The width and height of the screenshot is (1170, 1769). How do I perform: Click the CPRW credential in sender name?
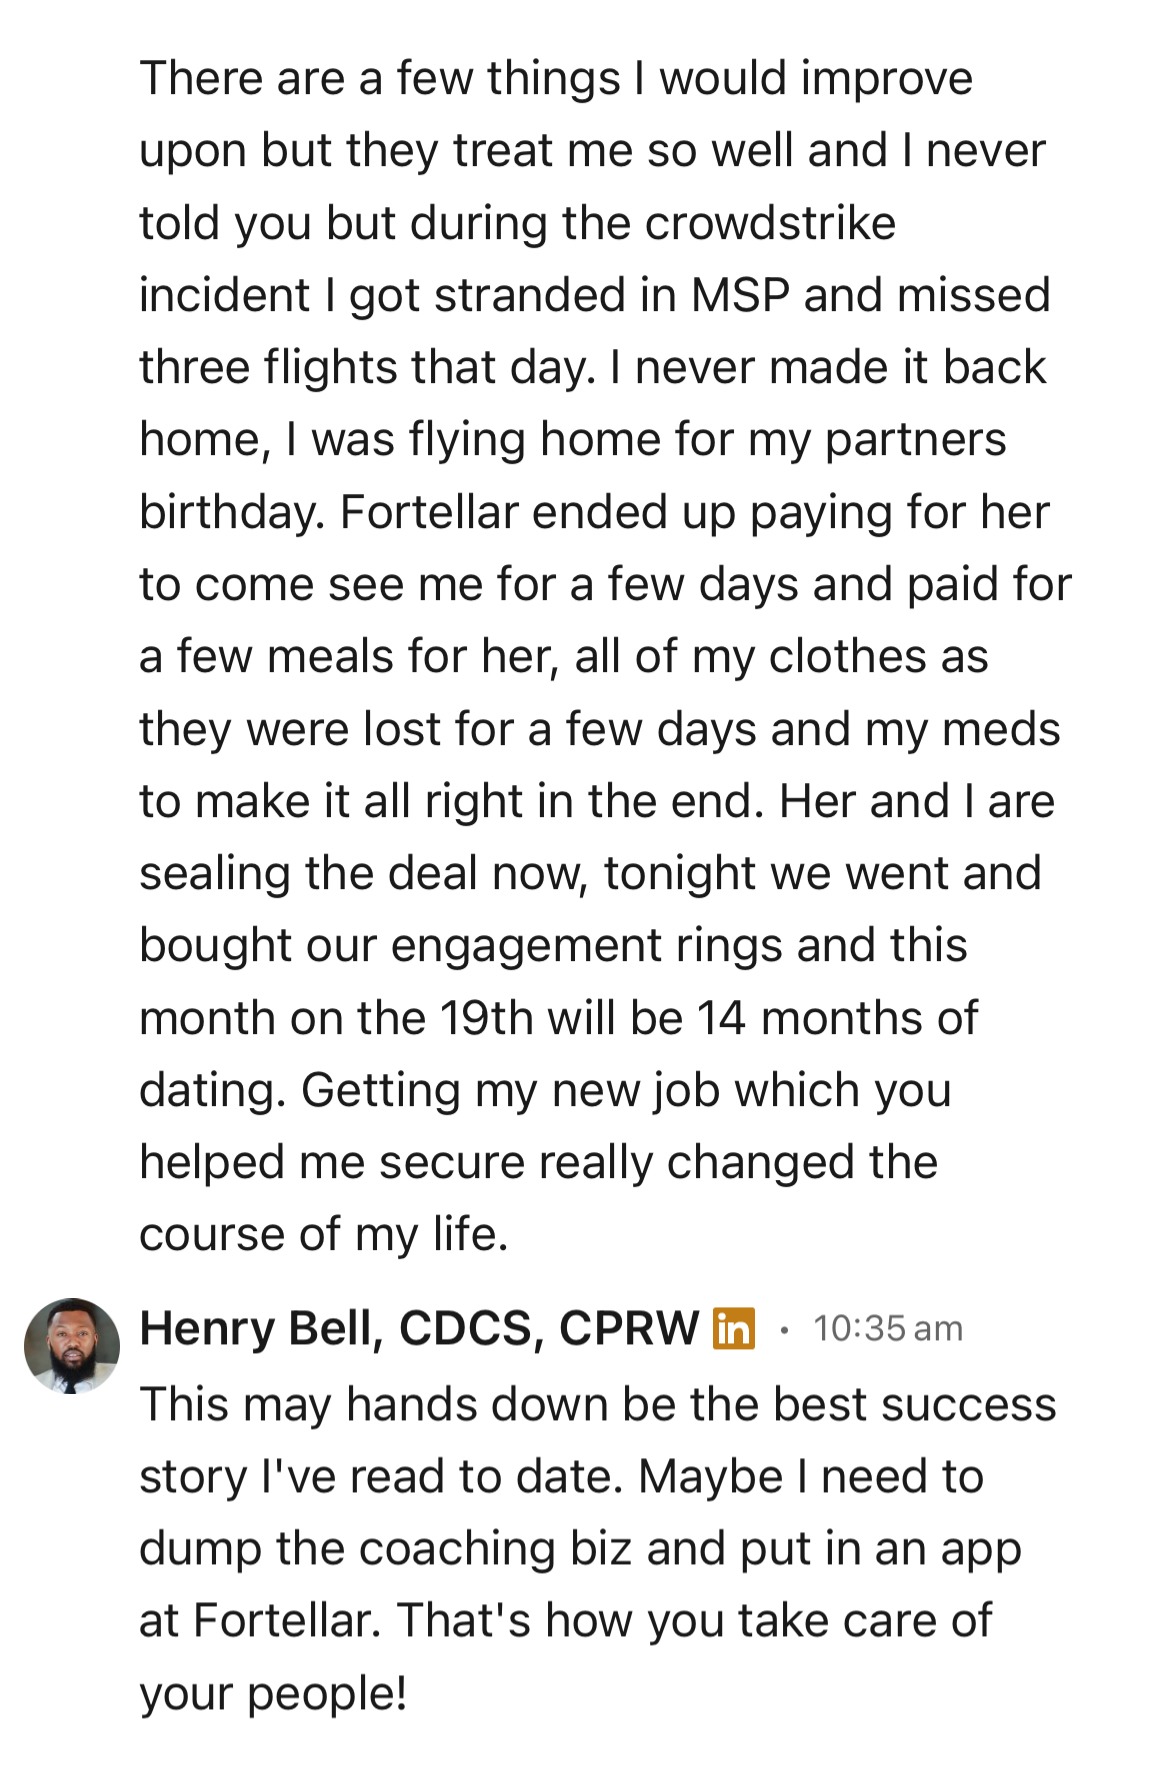(x=628, y=1328)
